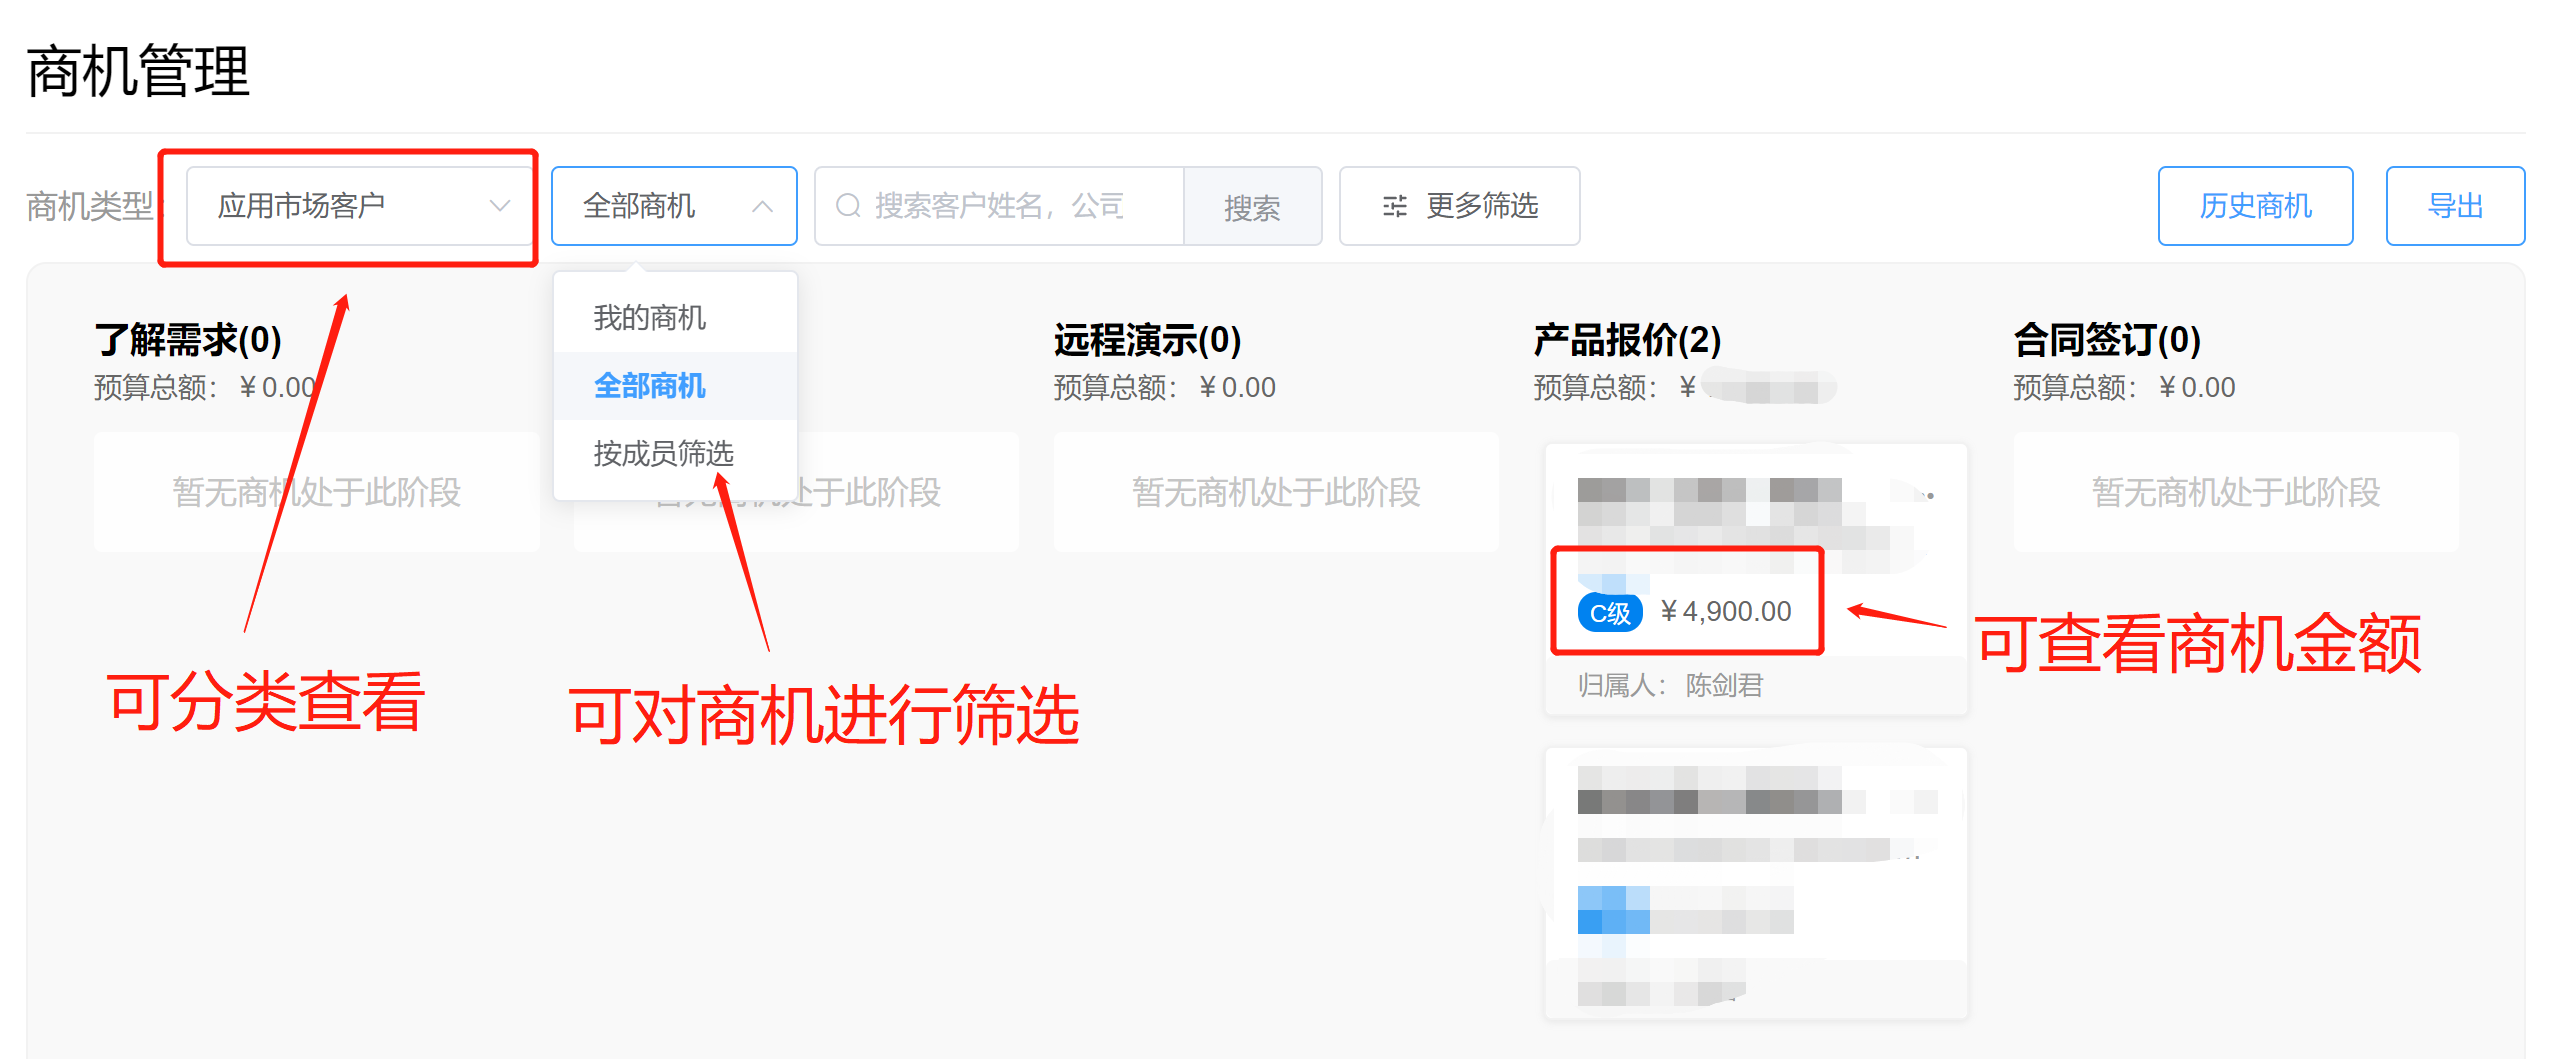Expand the 应用市场客户 type dropdown
Screen dimensions: 2564x1059
pos(360,206)
